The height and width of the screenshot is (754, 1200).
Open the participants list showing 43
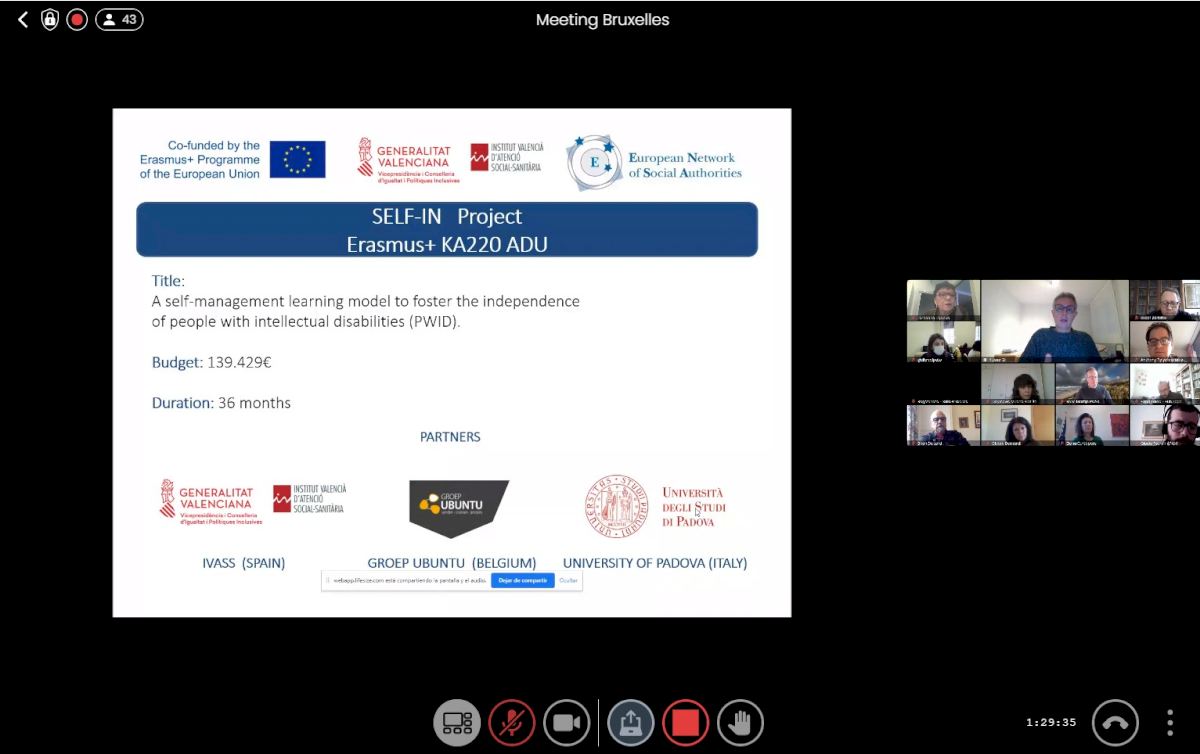(119, 20)
